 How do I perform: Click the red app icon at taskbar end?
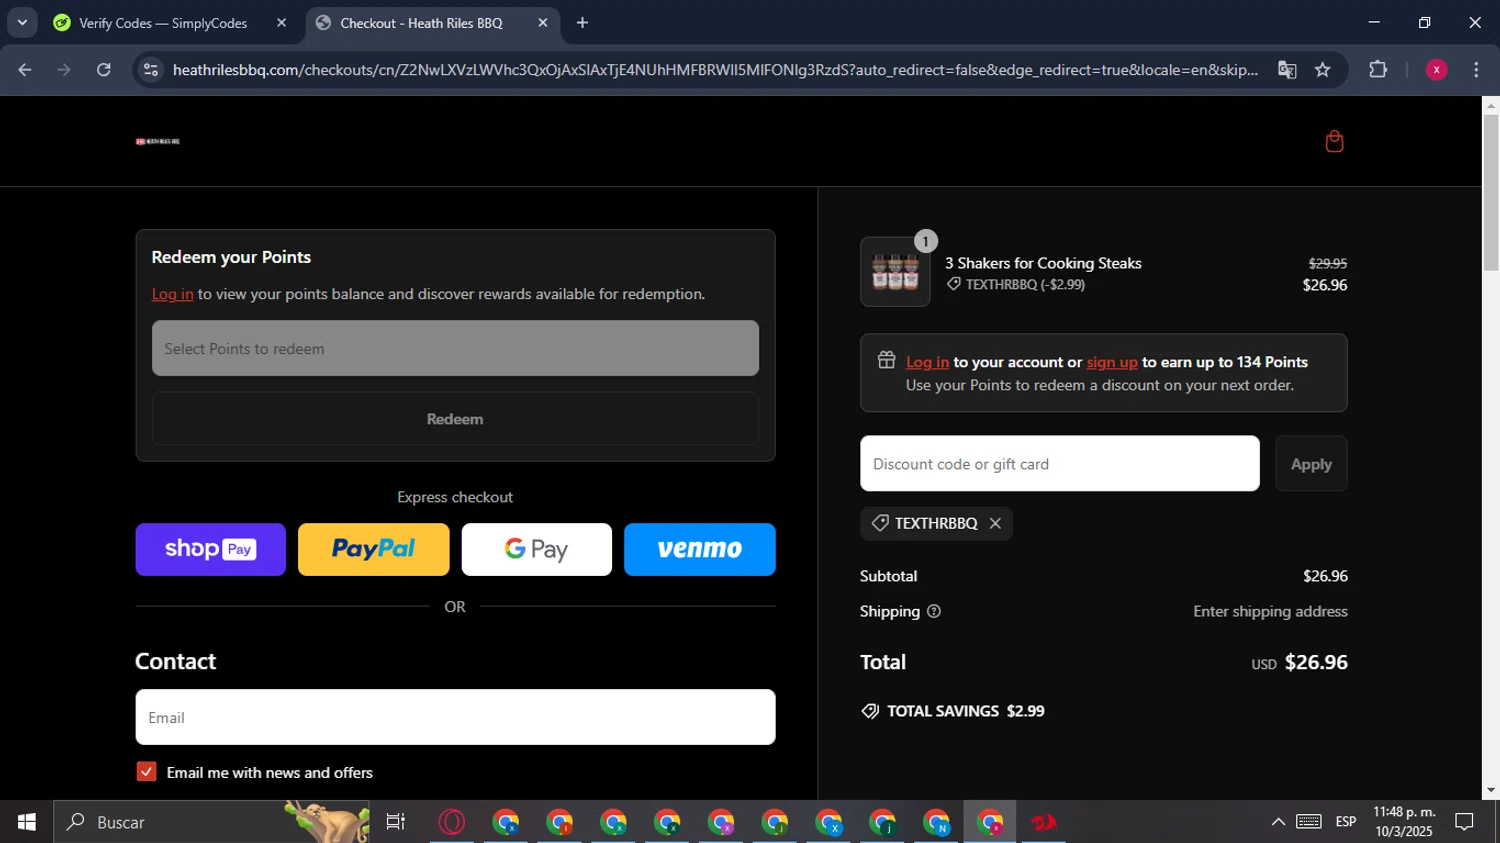point(1043,822)
